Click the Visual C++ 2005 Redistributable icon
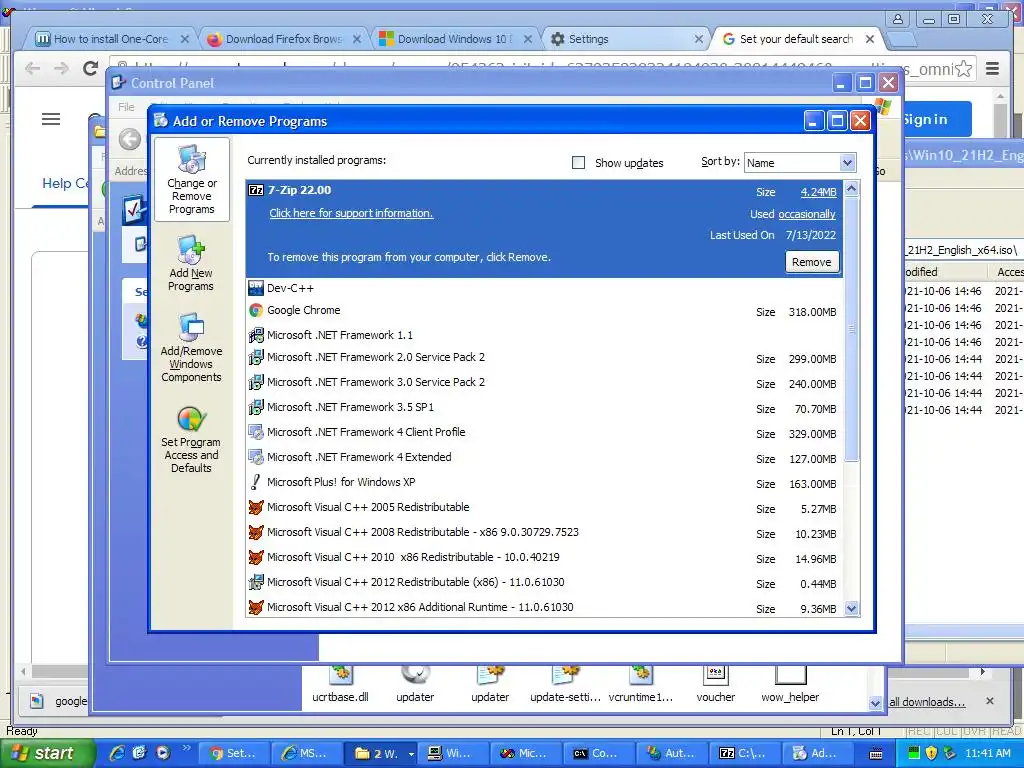The height and width of the screenshot is (768, 1024). 256,507
